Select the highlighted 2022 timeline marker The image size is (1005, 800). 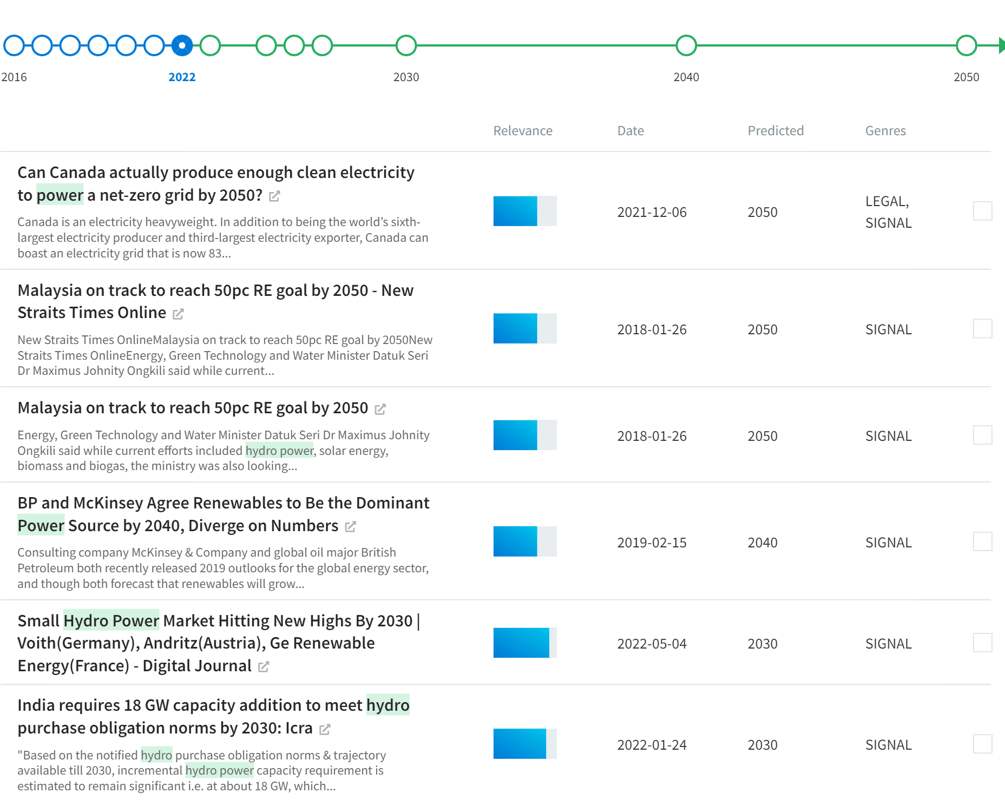coord(182,45)
